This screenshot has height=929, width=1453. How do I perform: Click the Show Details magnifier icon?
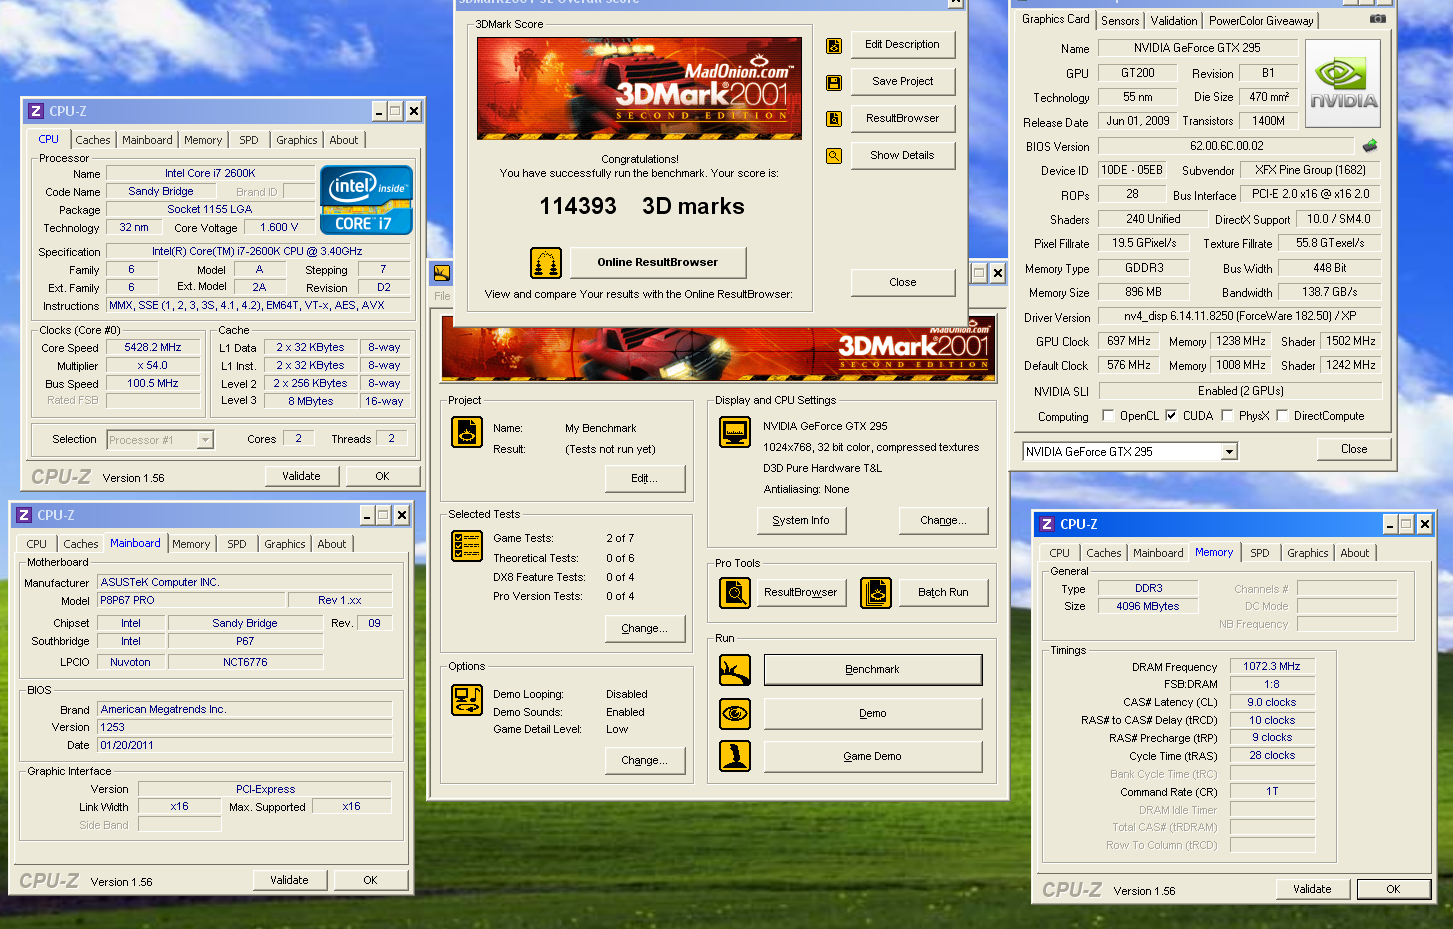pyautogui.click(x=834, y=156)
